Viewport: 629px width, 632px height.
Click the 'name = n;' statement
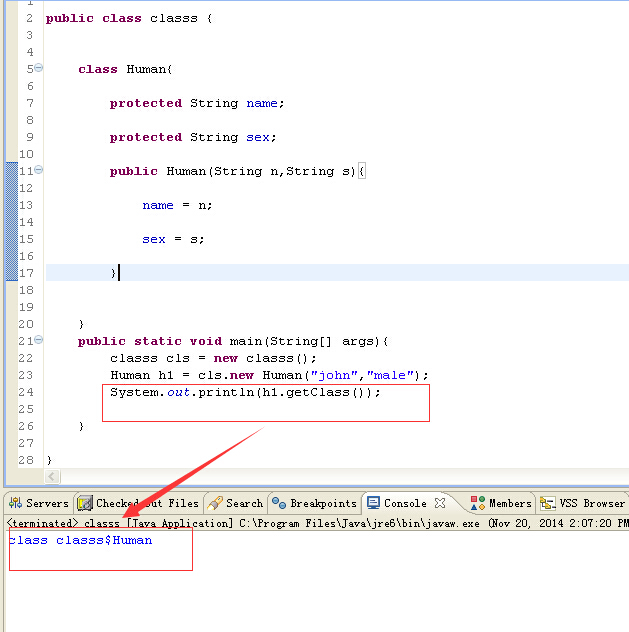pos(177,206)
